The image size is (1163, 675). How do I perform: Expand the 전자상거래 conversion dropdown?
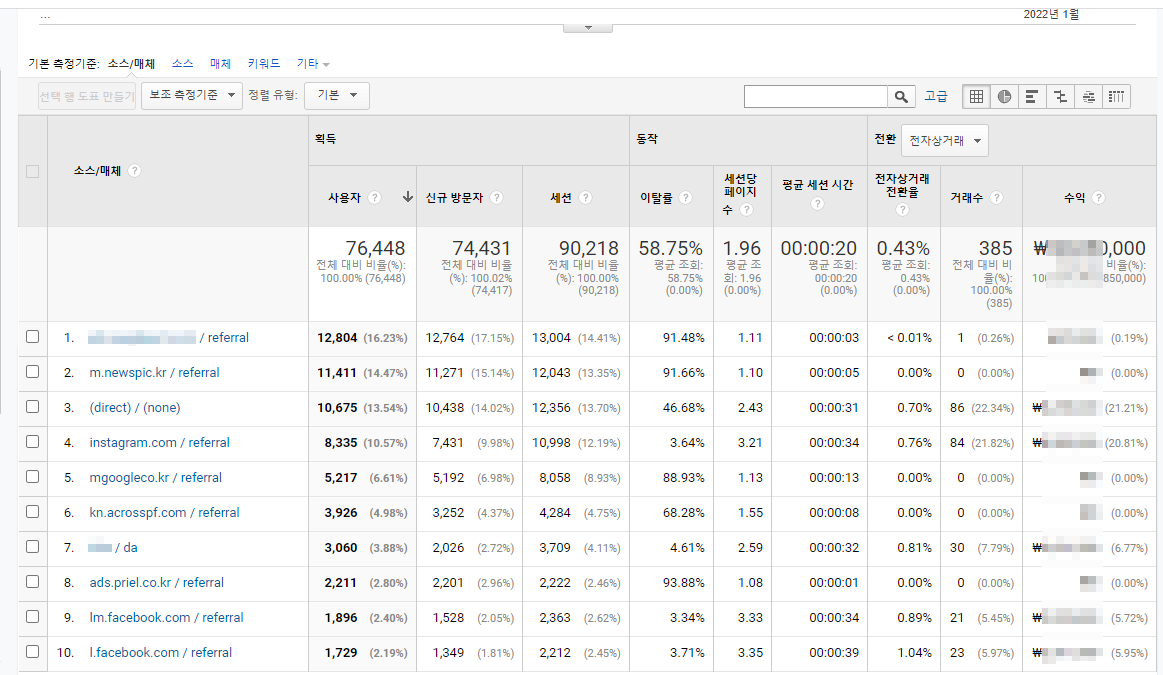[944, 141]
